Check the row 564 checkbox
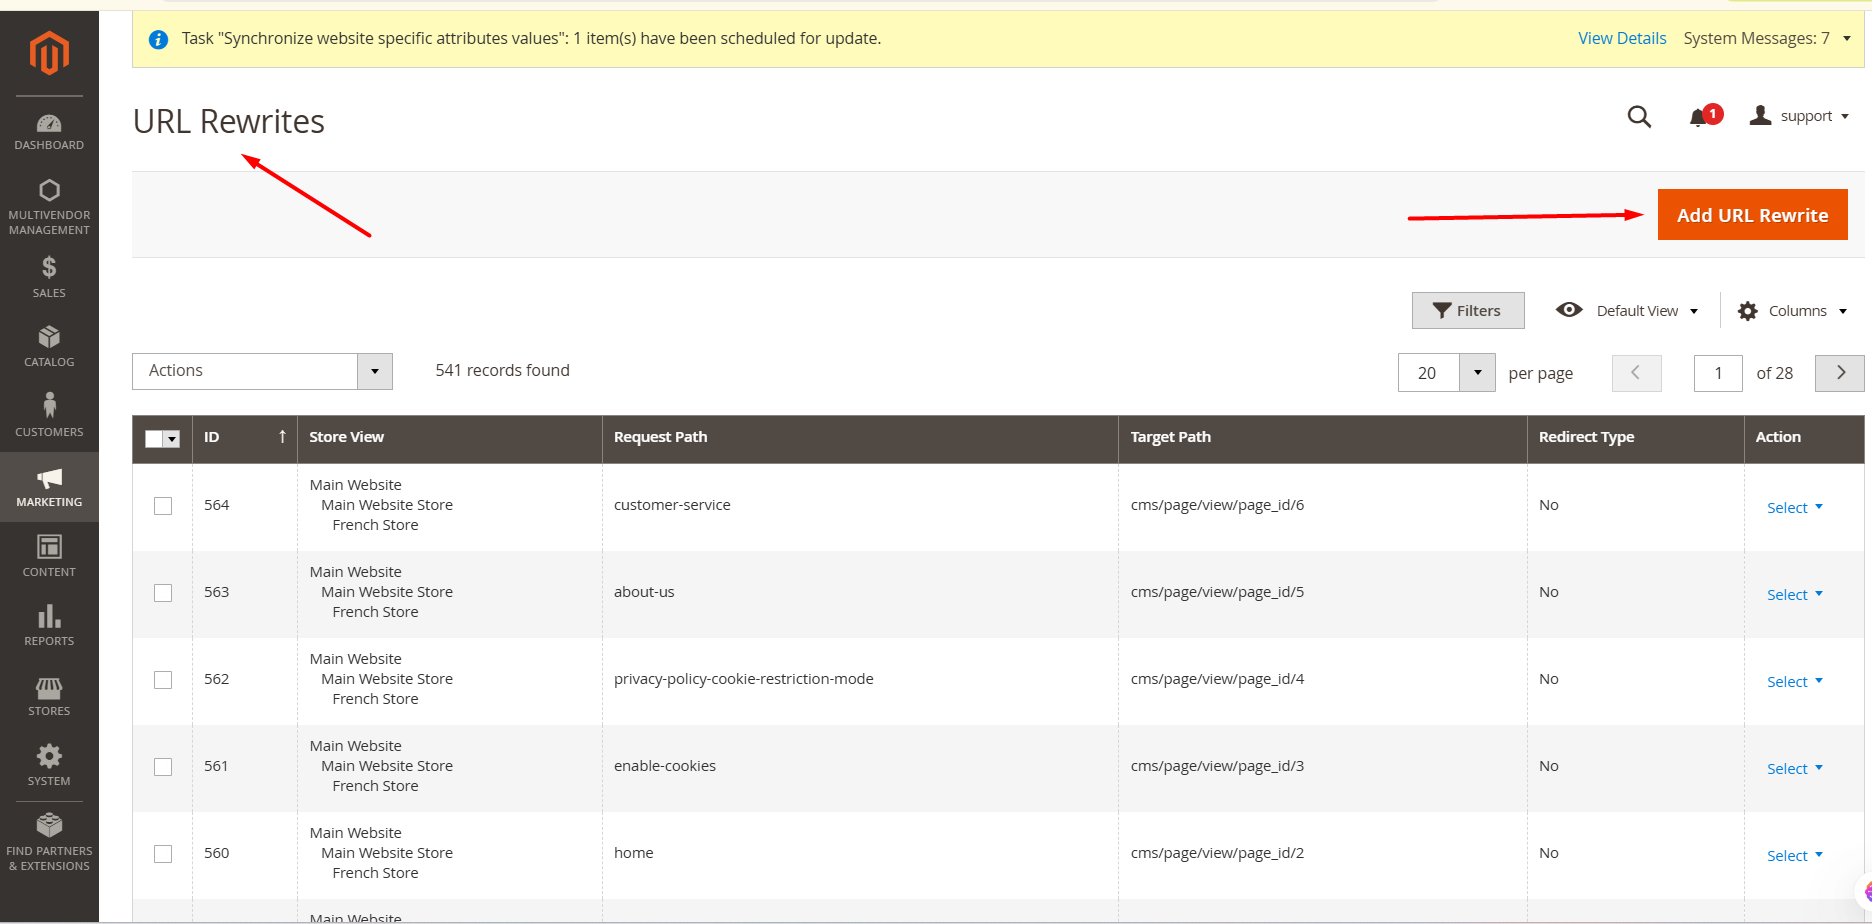Viewport: 1872px width, 924px height. click(163, 506)
